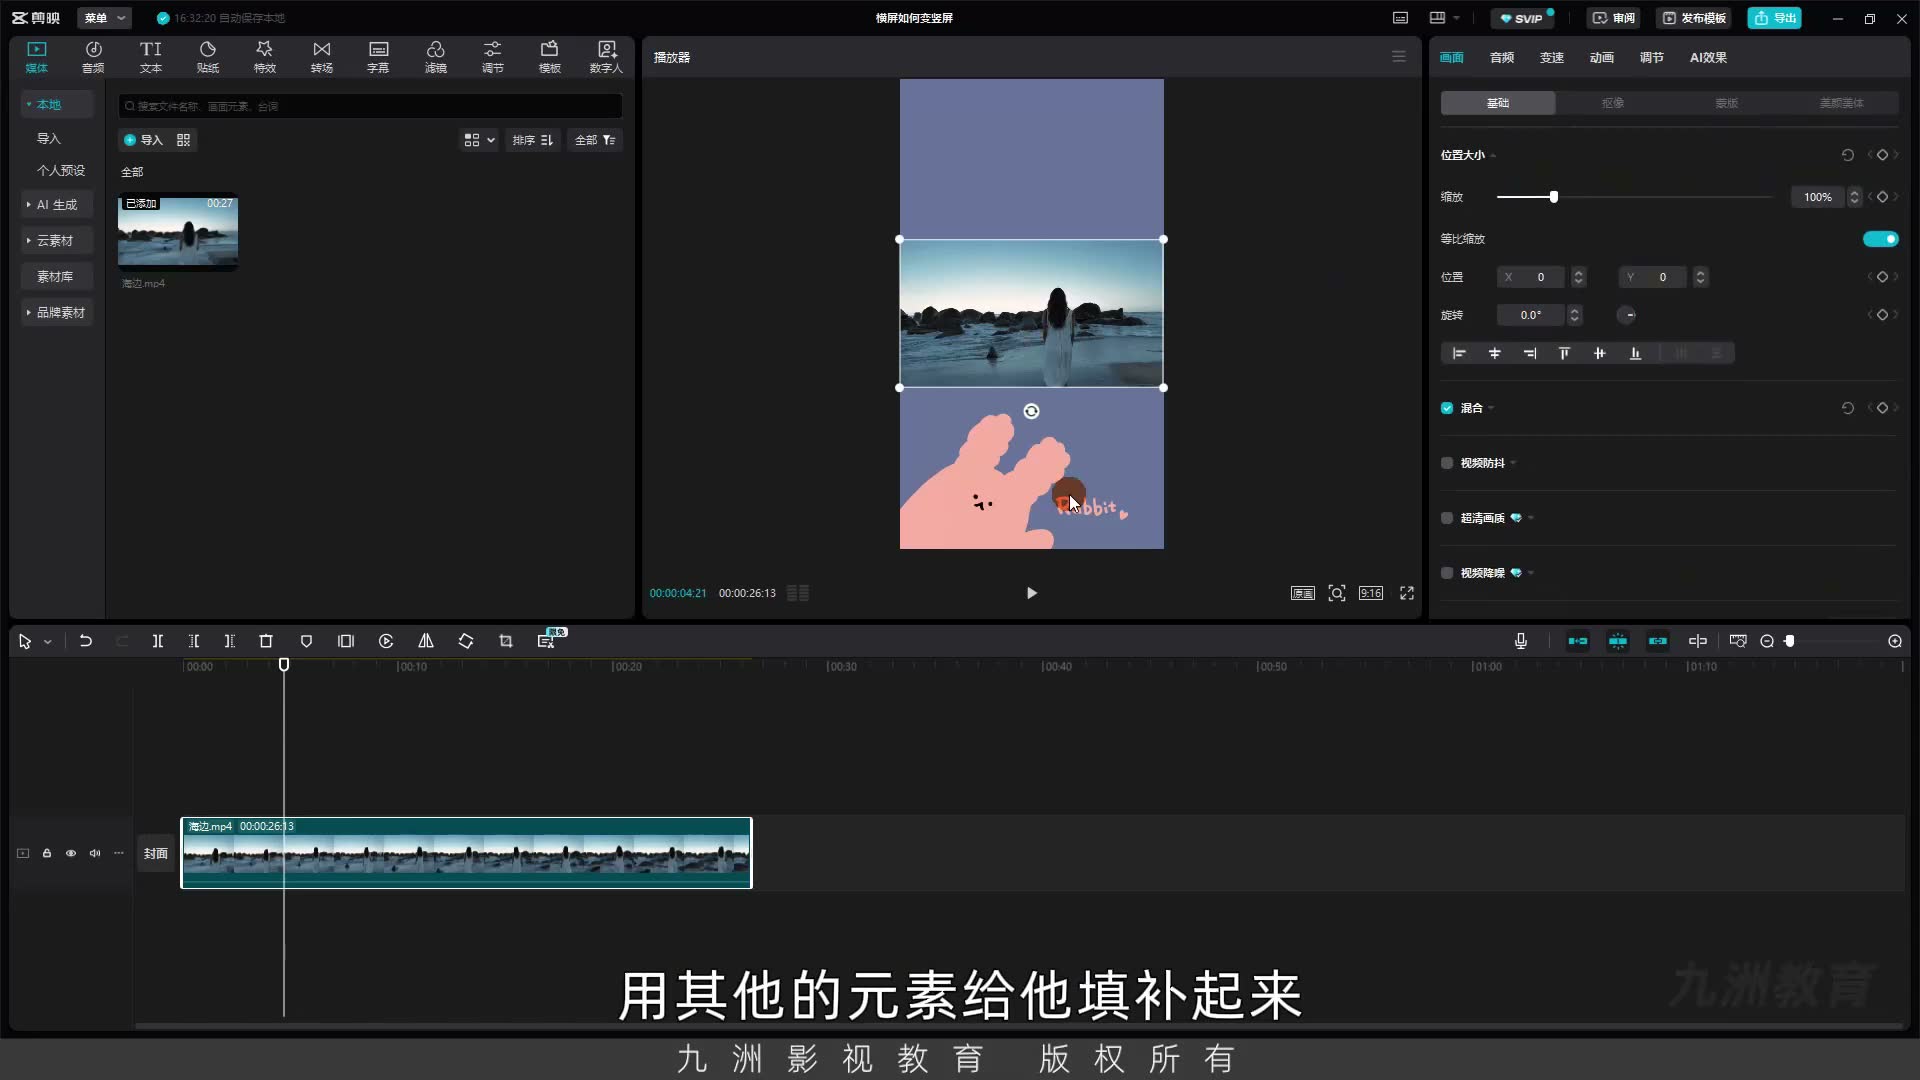Open the 滤镜 filters panel

tap(435, 57)
